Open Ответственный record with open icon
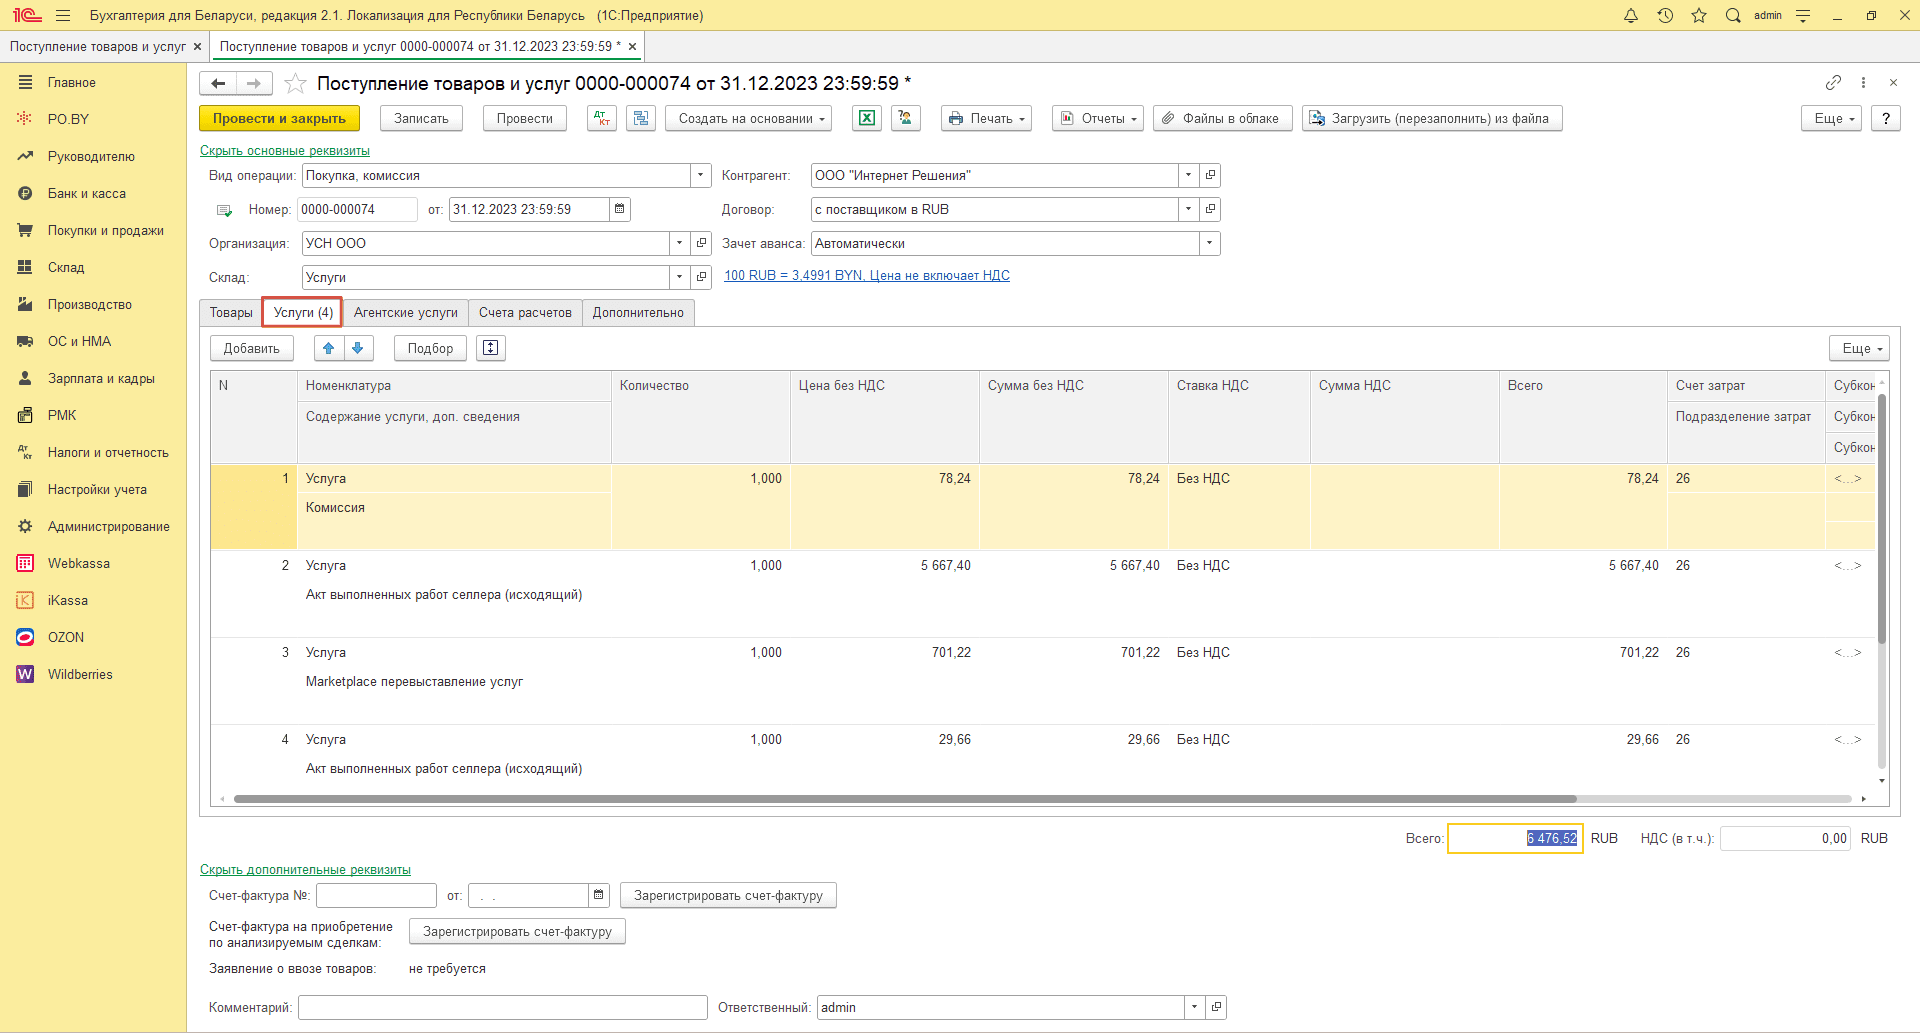 click(1216, 1007)
